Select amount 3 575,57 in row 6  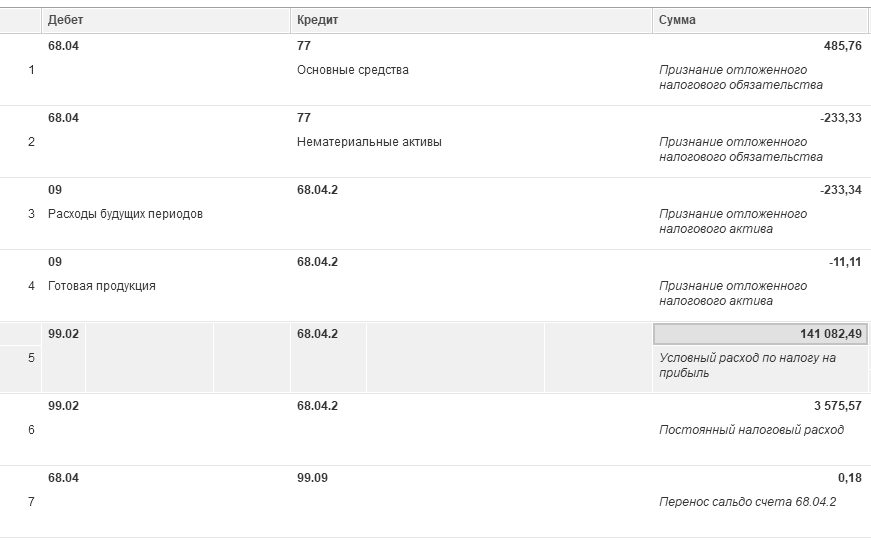[x=838, y=406]
